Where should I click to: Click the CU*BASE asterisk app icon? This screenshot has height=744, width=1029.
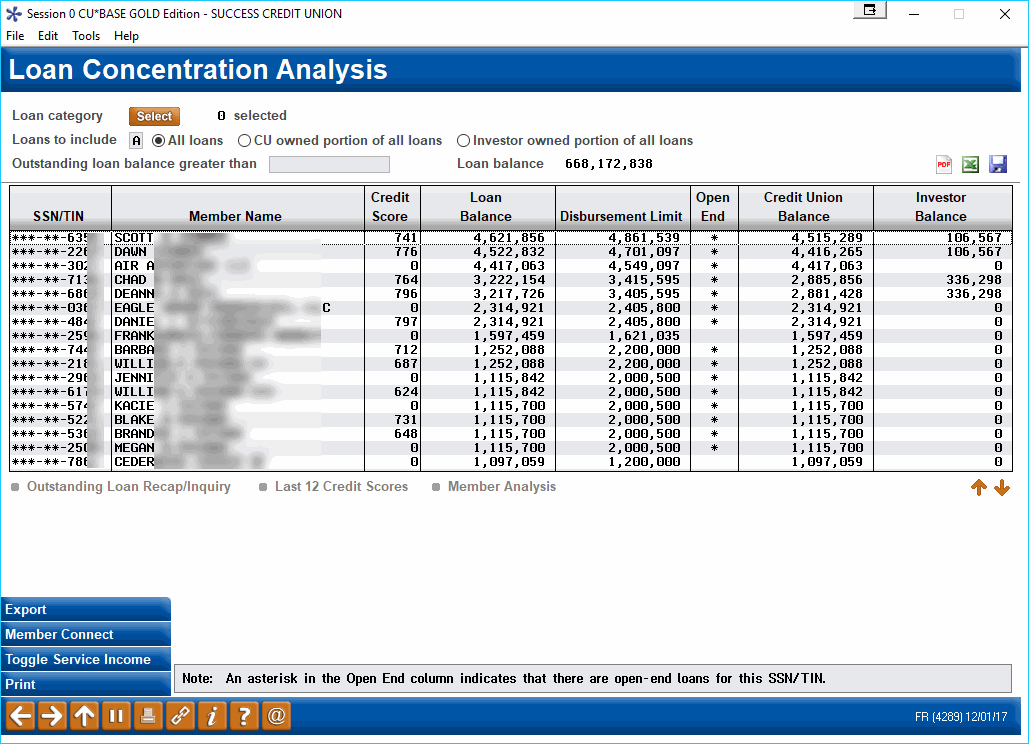point(13,14)
